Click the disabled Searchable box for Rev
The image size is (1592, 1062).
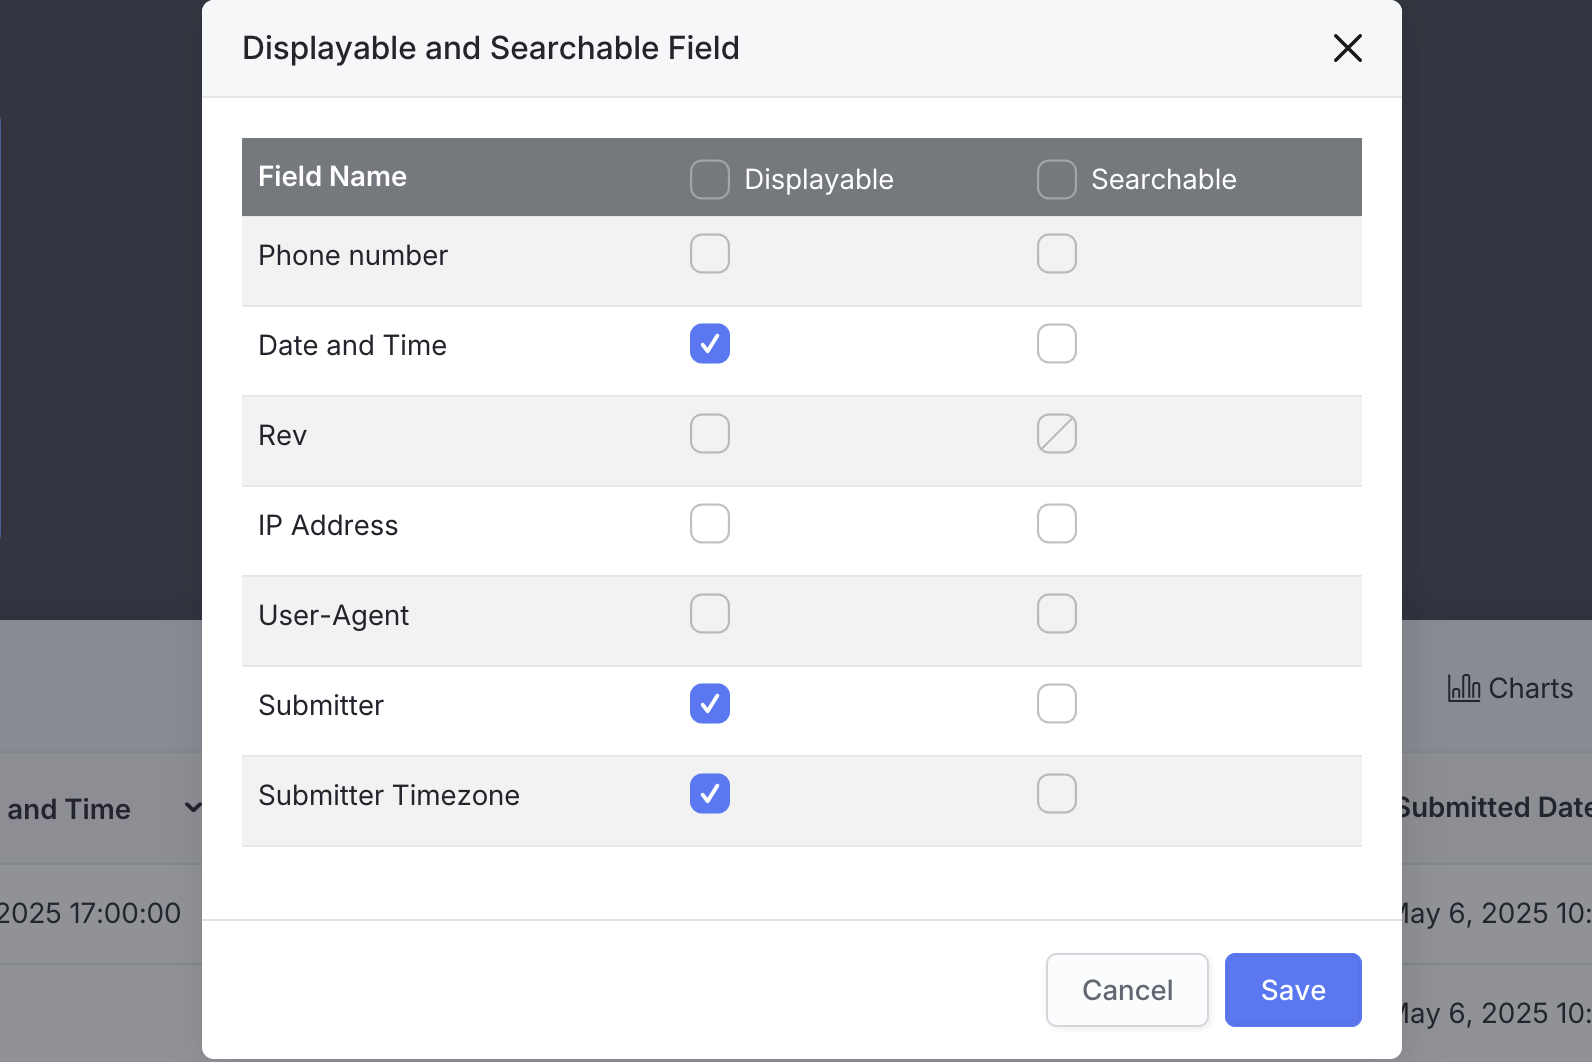(x=1057, y=434)
